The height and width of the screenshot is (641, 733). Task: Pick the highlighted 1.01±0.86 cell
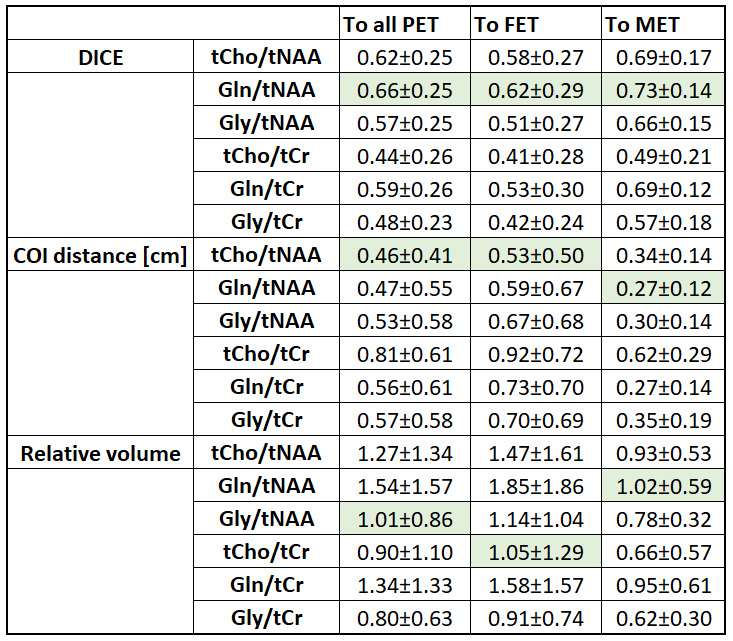coord(404,519)
